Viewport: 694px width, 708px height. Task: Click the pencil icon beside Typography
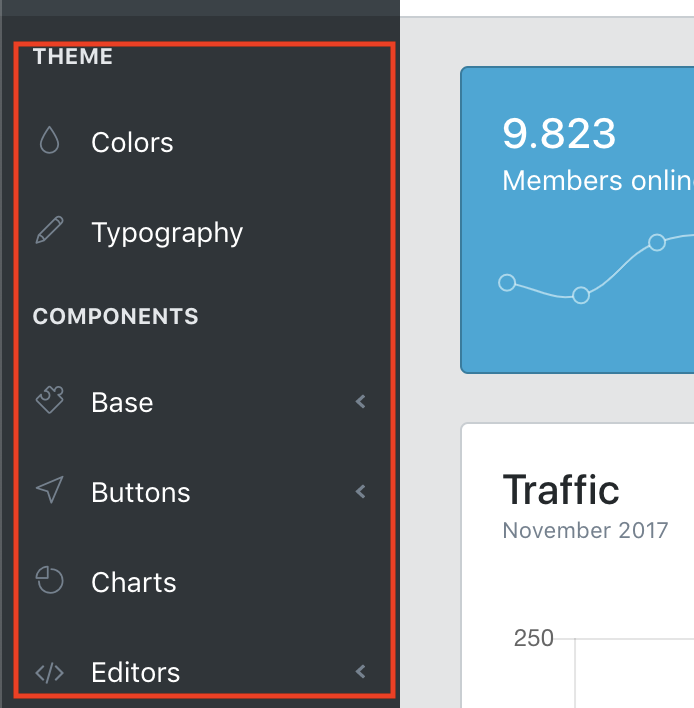pos(49,232)
